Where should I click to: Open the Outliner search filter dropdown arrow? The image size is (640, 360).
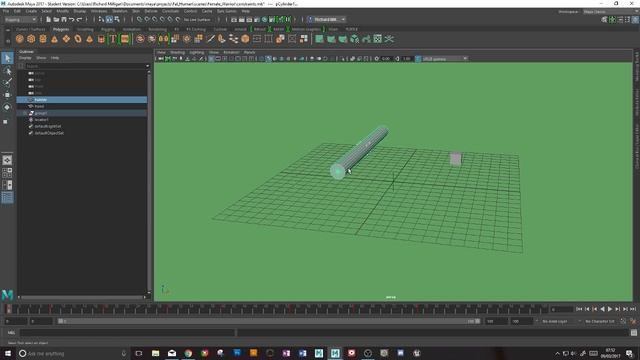click(x=147, y=66)
